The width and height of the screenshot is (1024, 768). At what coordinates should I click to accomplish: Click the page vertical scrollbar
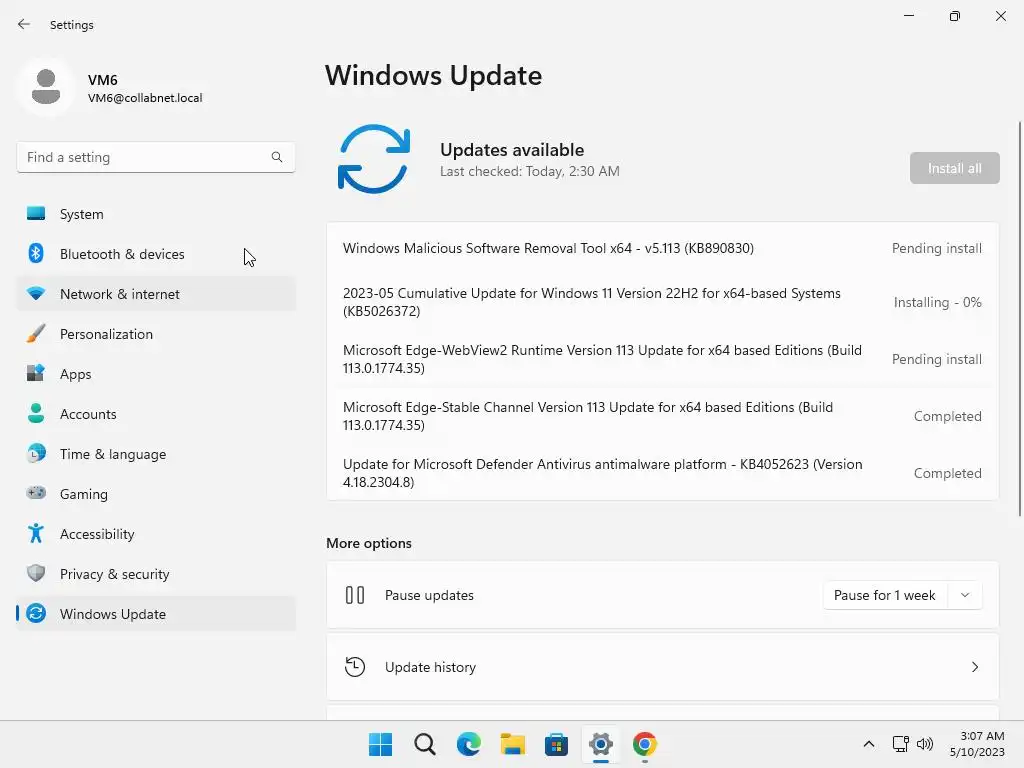(1019, 319)
